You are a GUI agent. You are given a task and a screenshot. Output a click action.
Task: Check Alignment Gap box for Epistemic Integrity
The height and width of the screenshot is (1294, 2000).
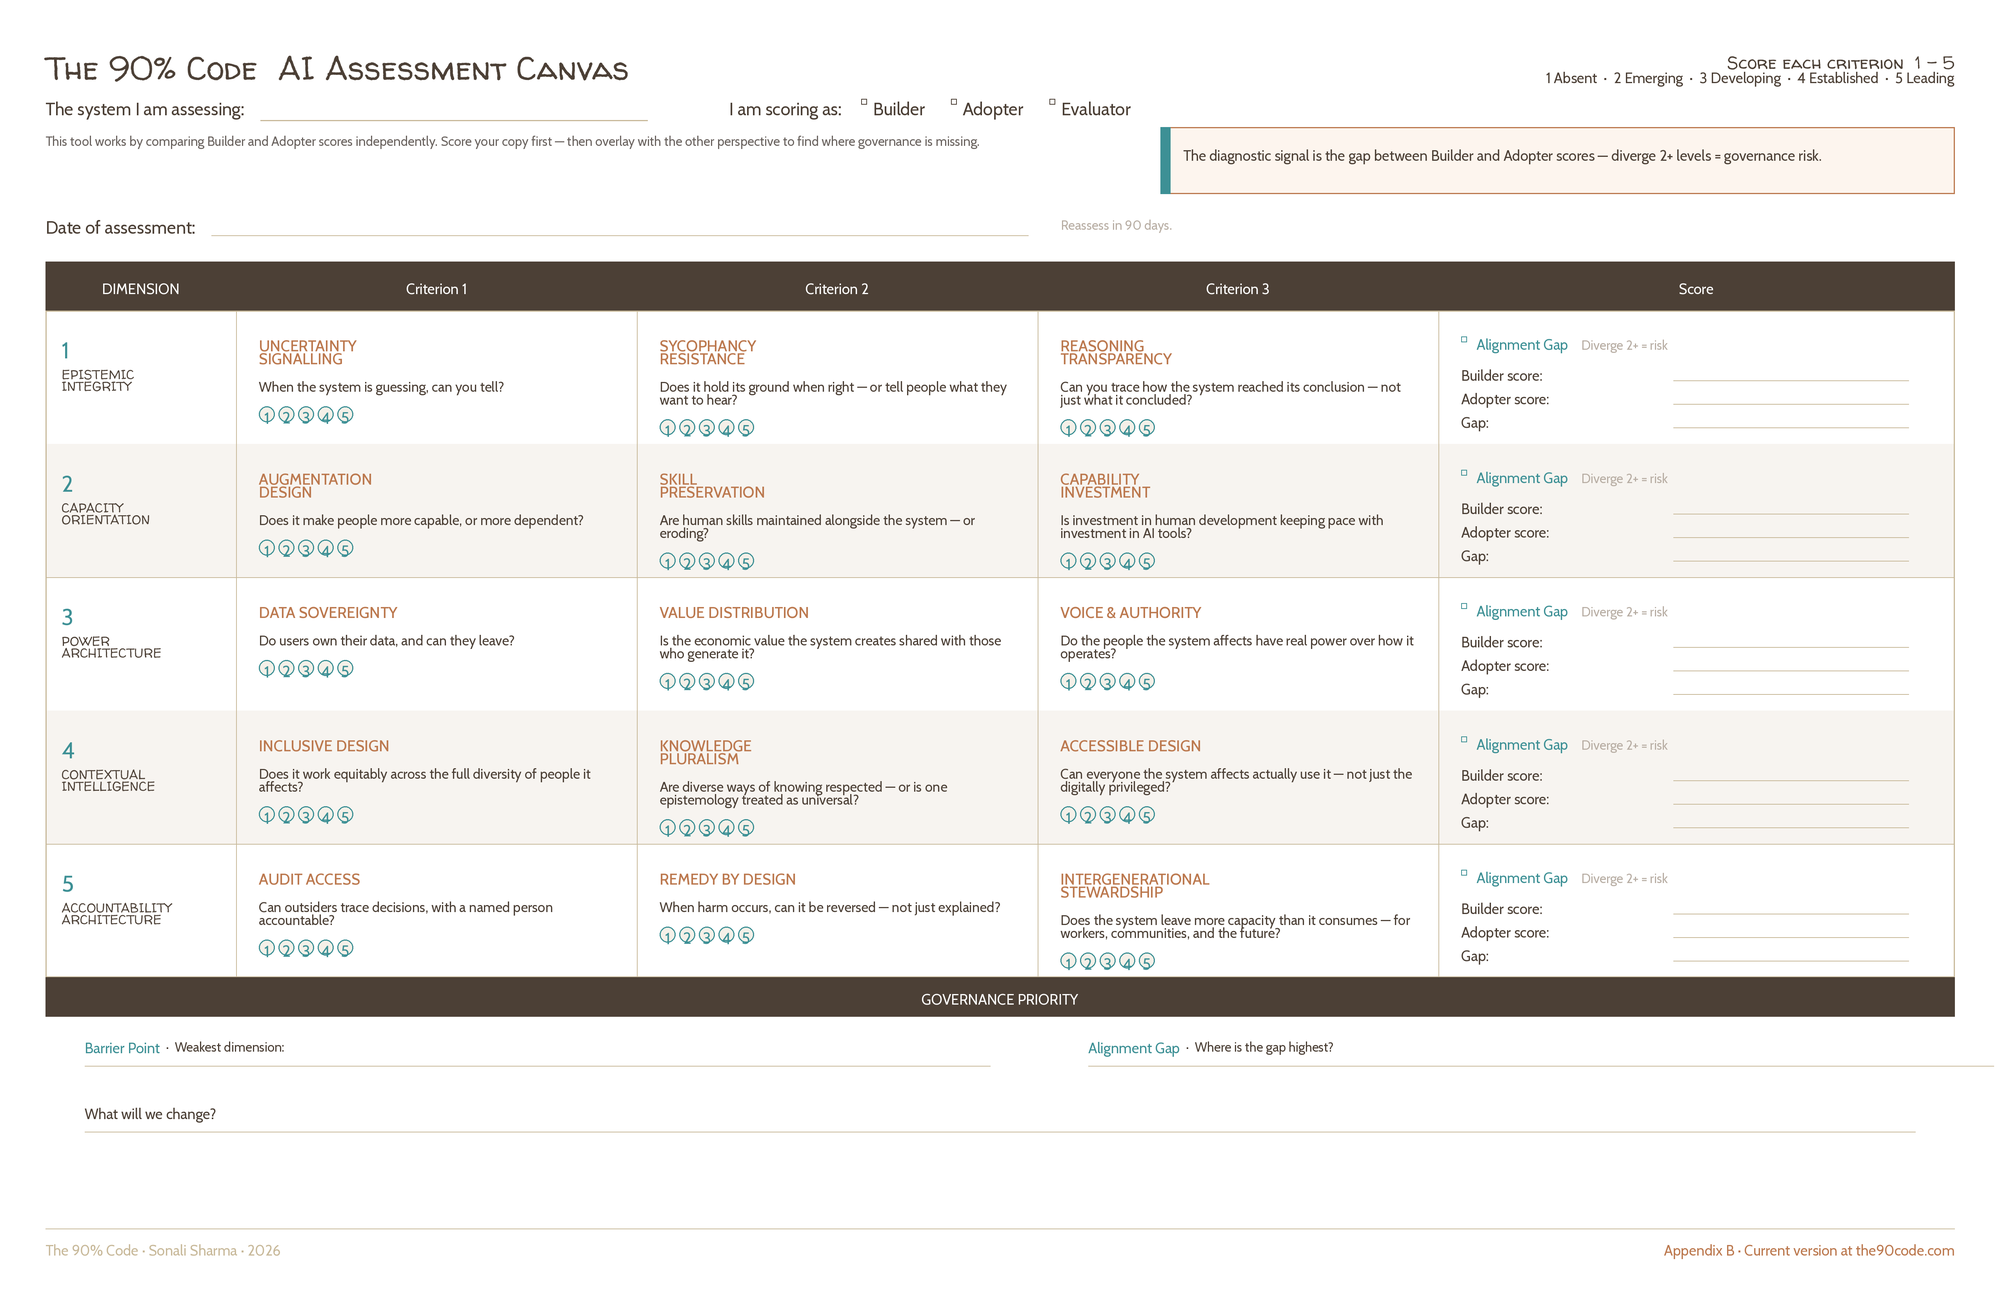coord(1464,340)
